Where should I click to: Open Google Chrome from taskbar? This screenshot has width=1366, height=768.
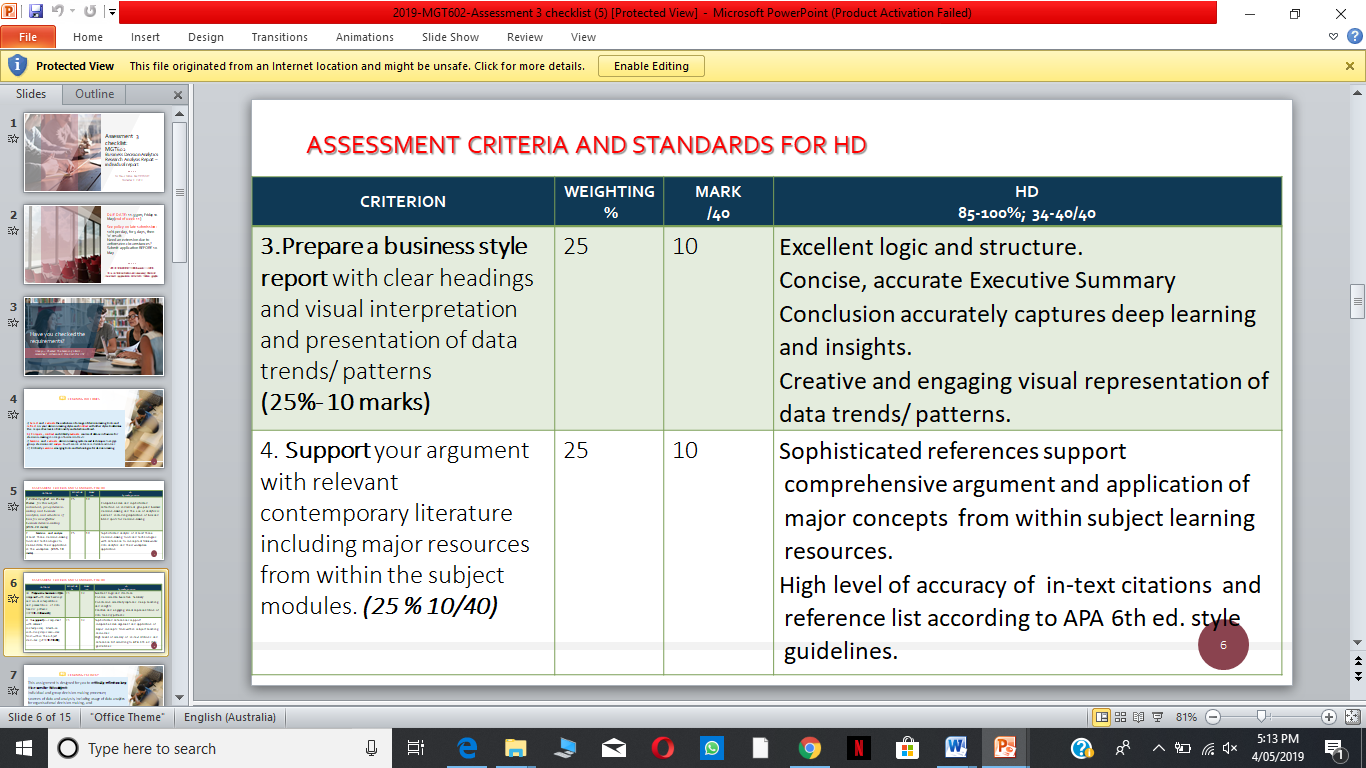(810, 748)
